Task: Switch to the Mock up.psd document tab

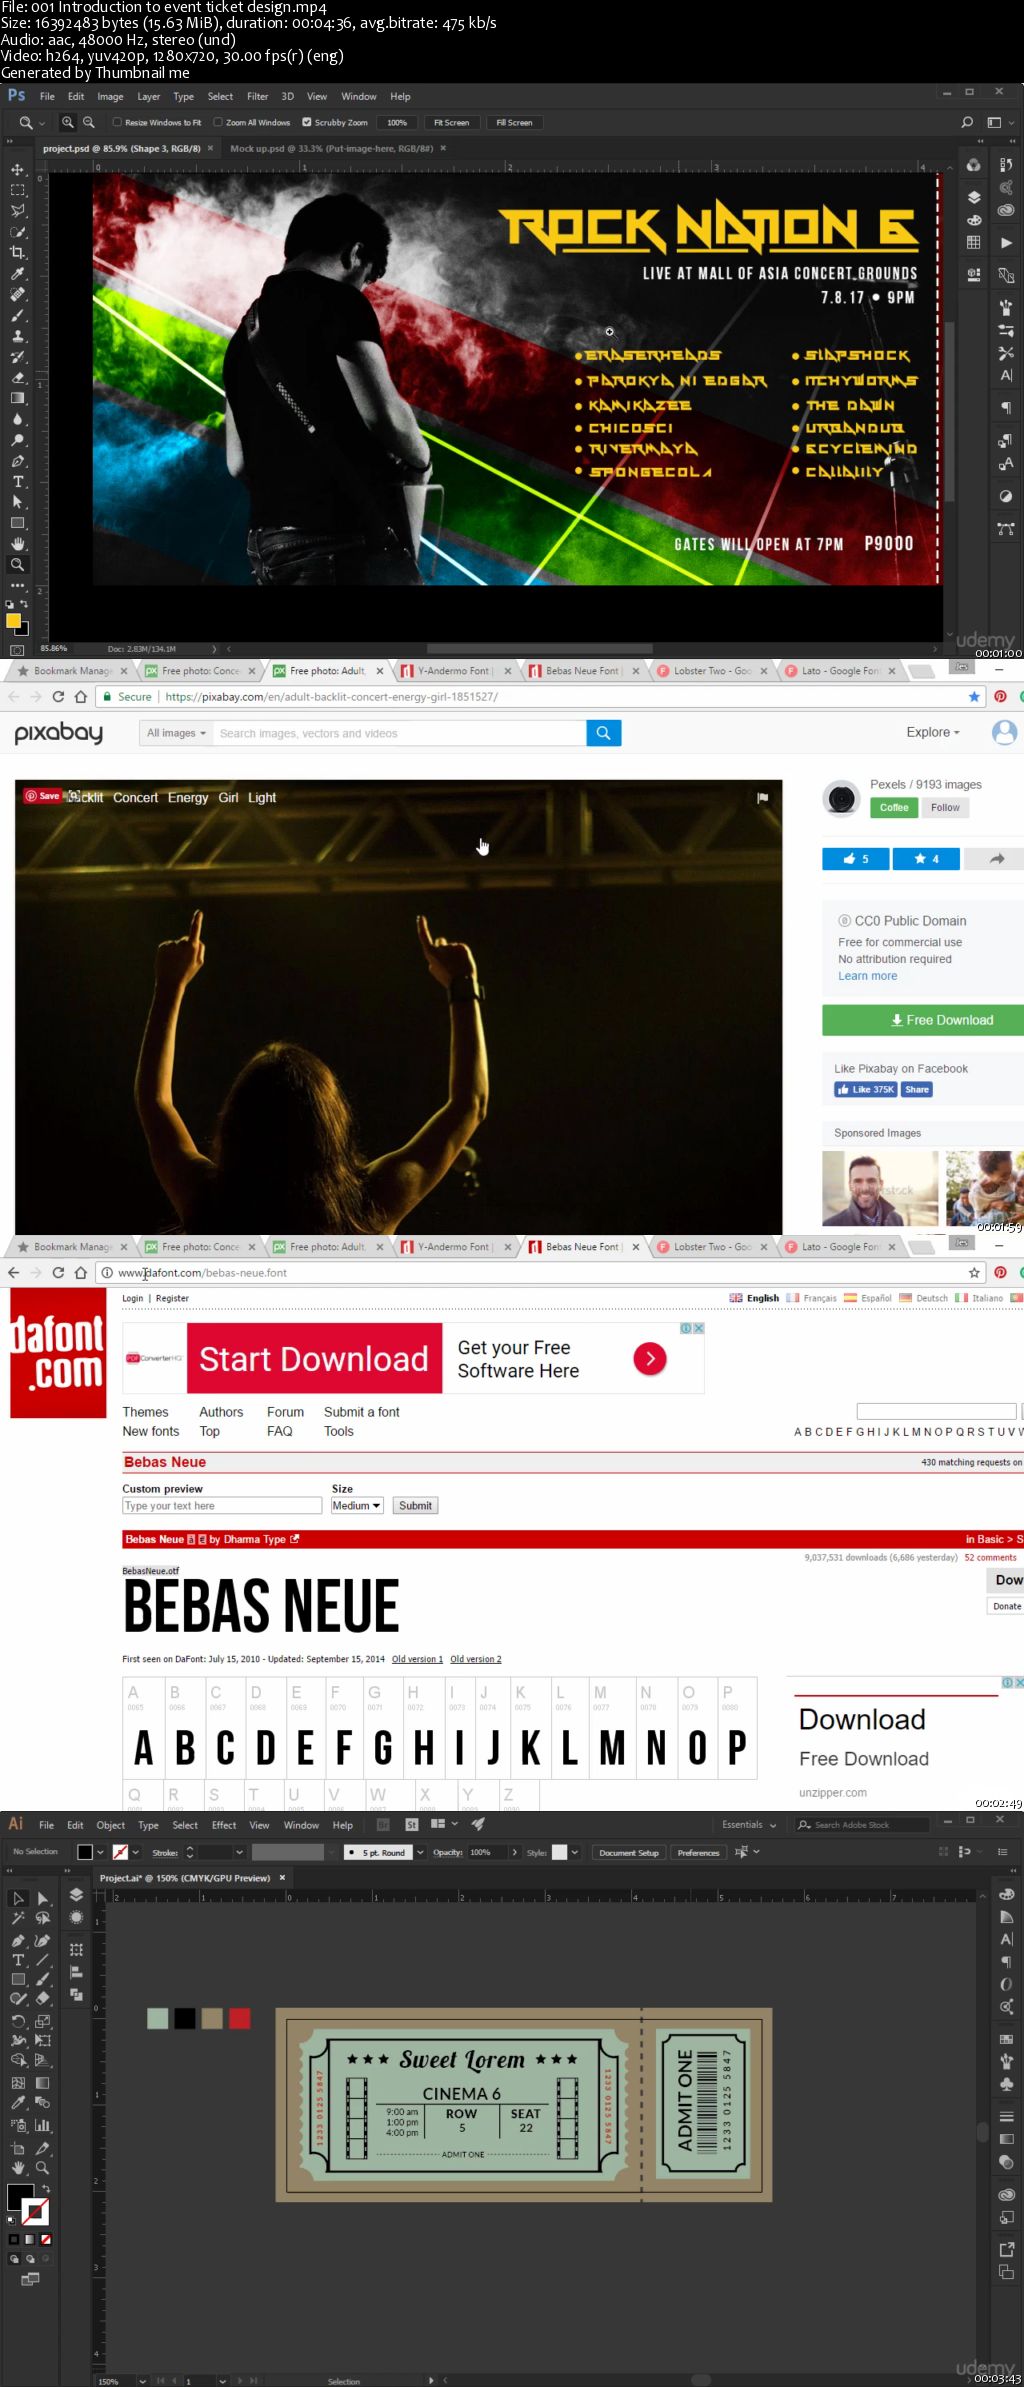Action: 332,149
